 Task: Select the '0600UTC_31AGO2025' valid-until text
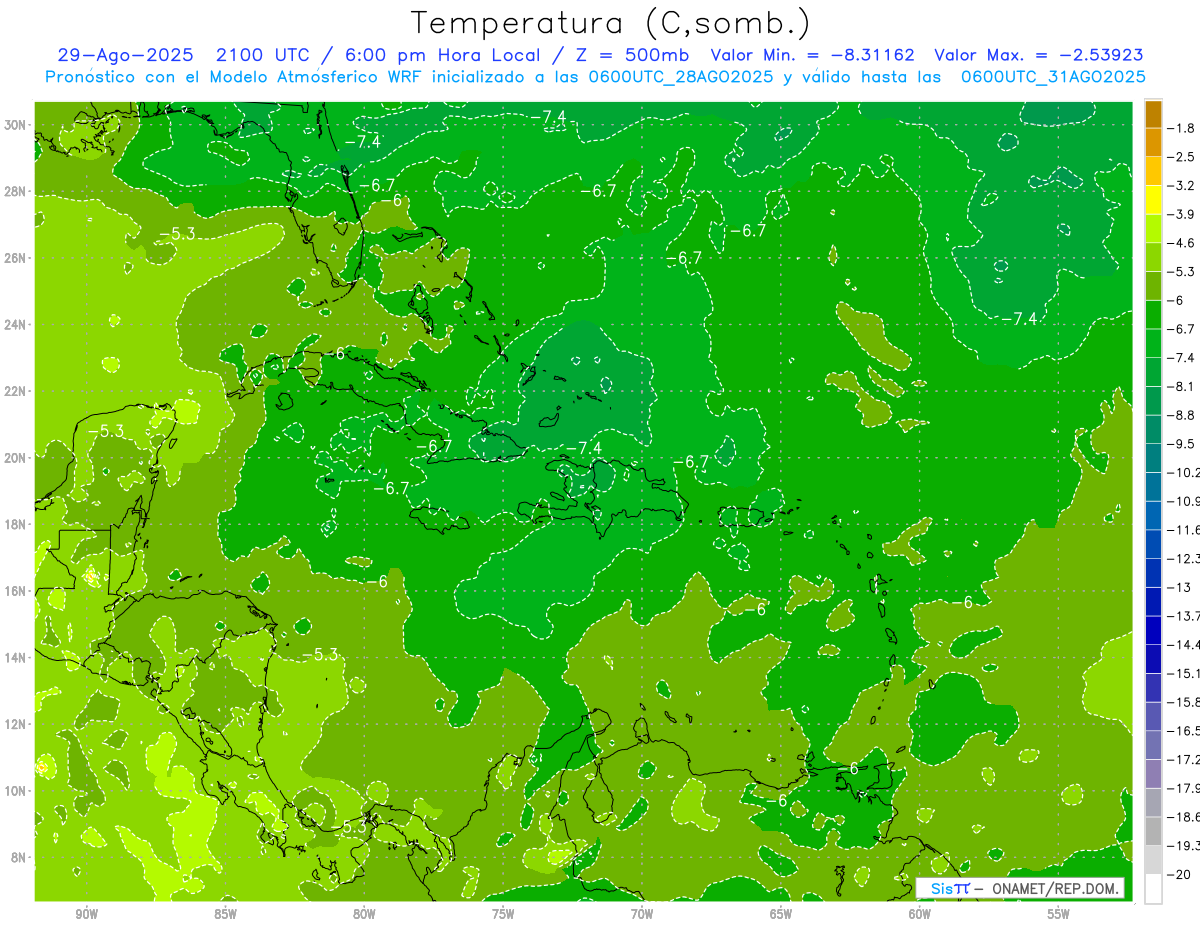[1053, 76]
